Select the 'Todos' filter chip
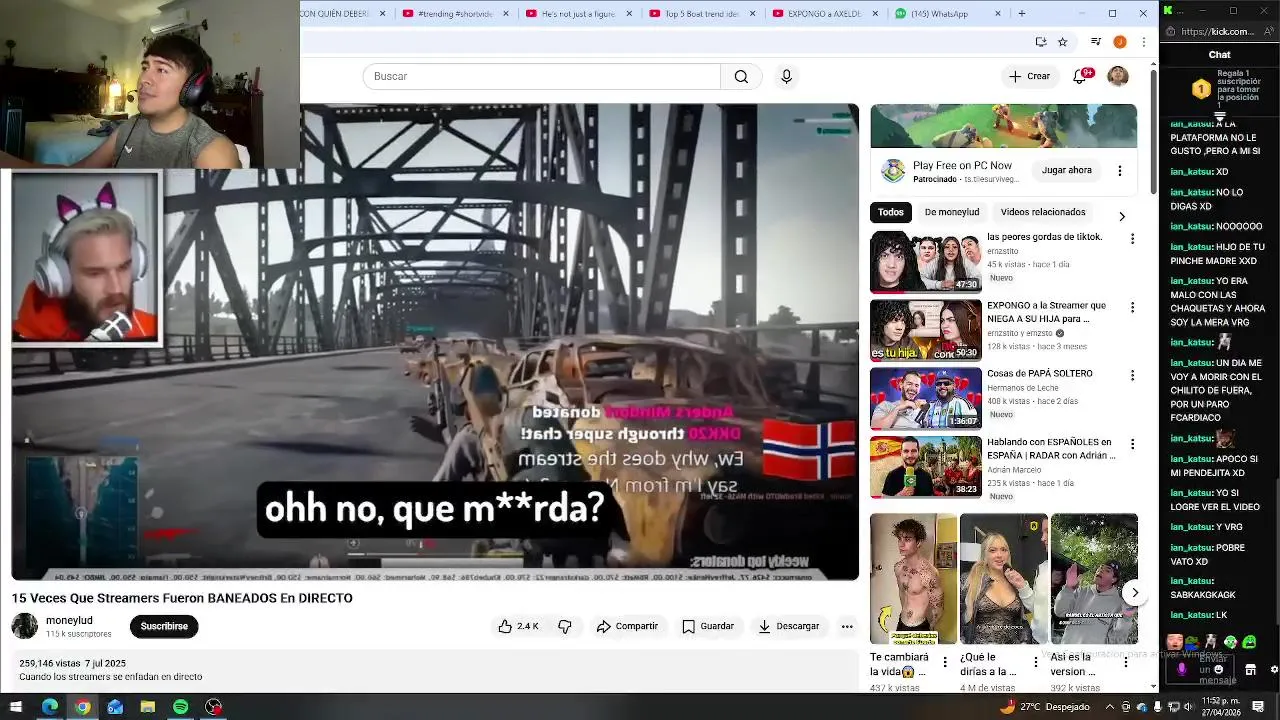This screenshot has height=720, width=1280. point(891,212)
